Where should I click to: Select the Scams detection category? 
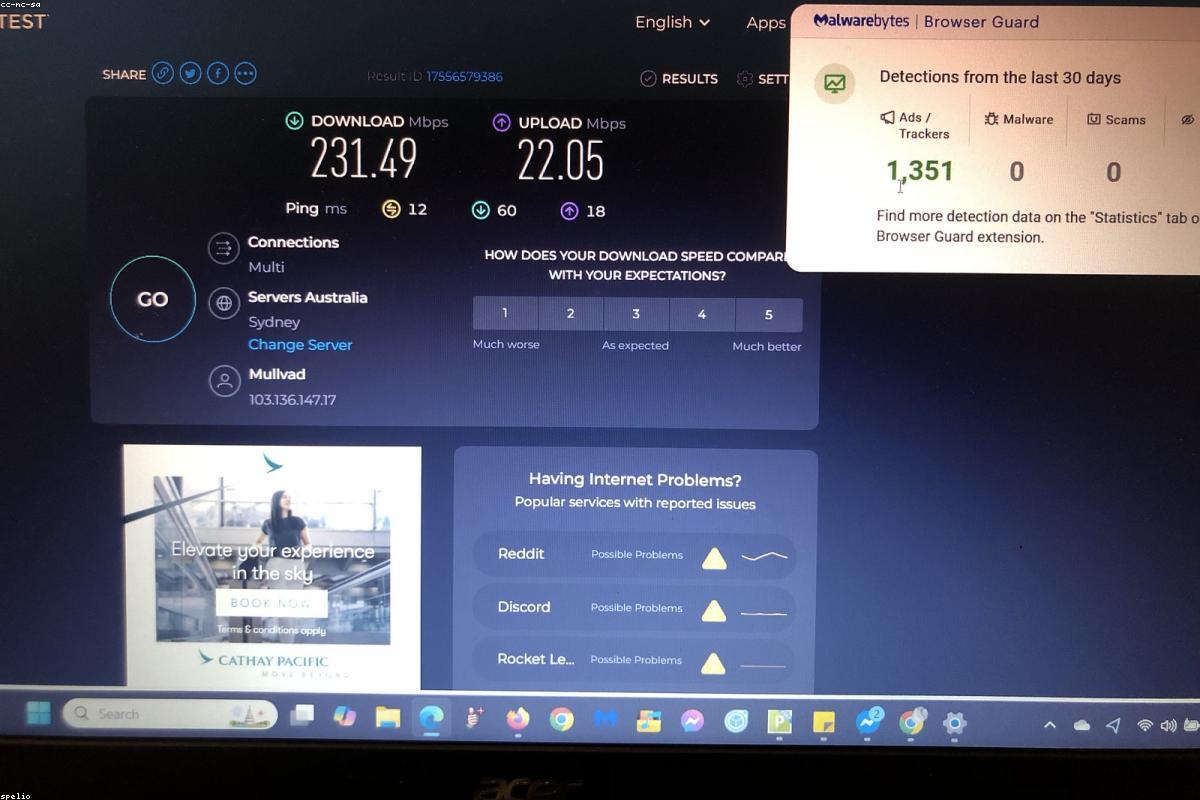pyautogui.click(x=1116, y=119)
